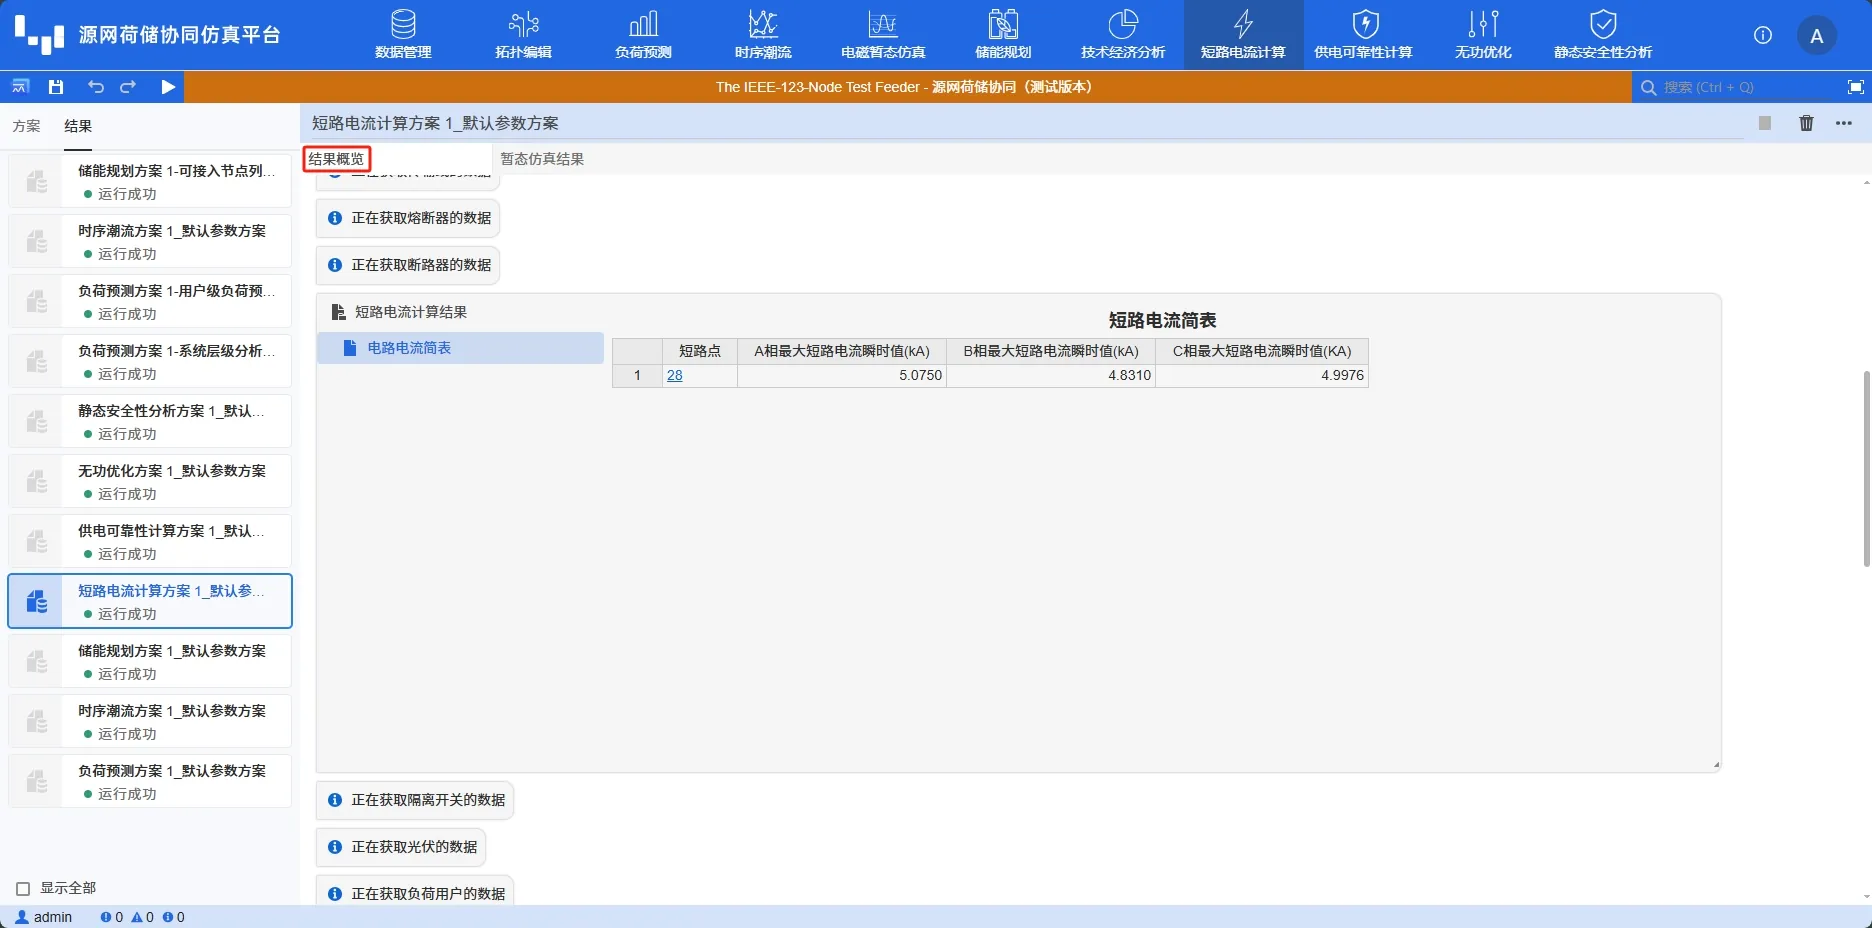Click the 正在获取隔离开关的数据 message

point(415,800)
